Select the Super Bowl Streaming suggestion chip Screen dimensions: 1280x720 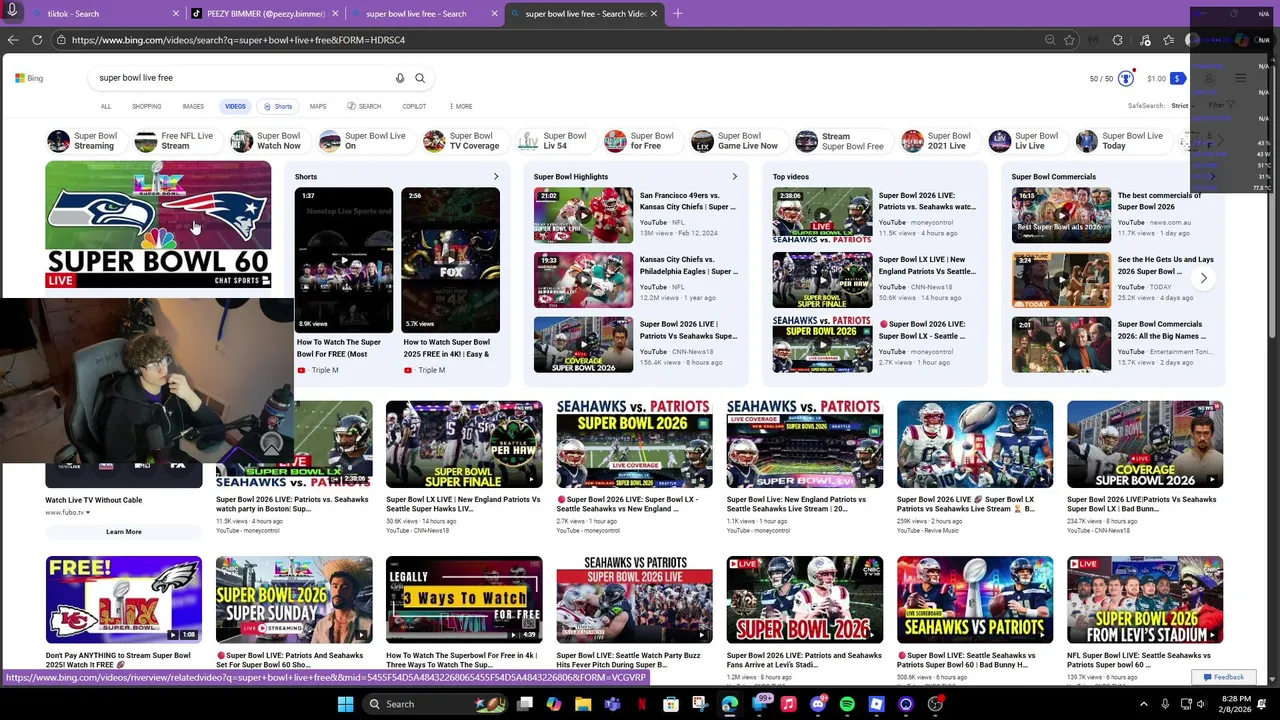click(x=83, y=141)
